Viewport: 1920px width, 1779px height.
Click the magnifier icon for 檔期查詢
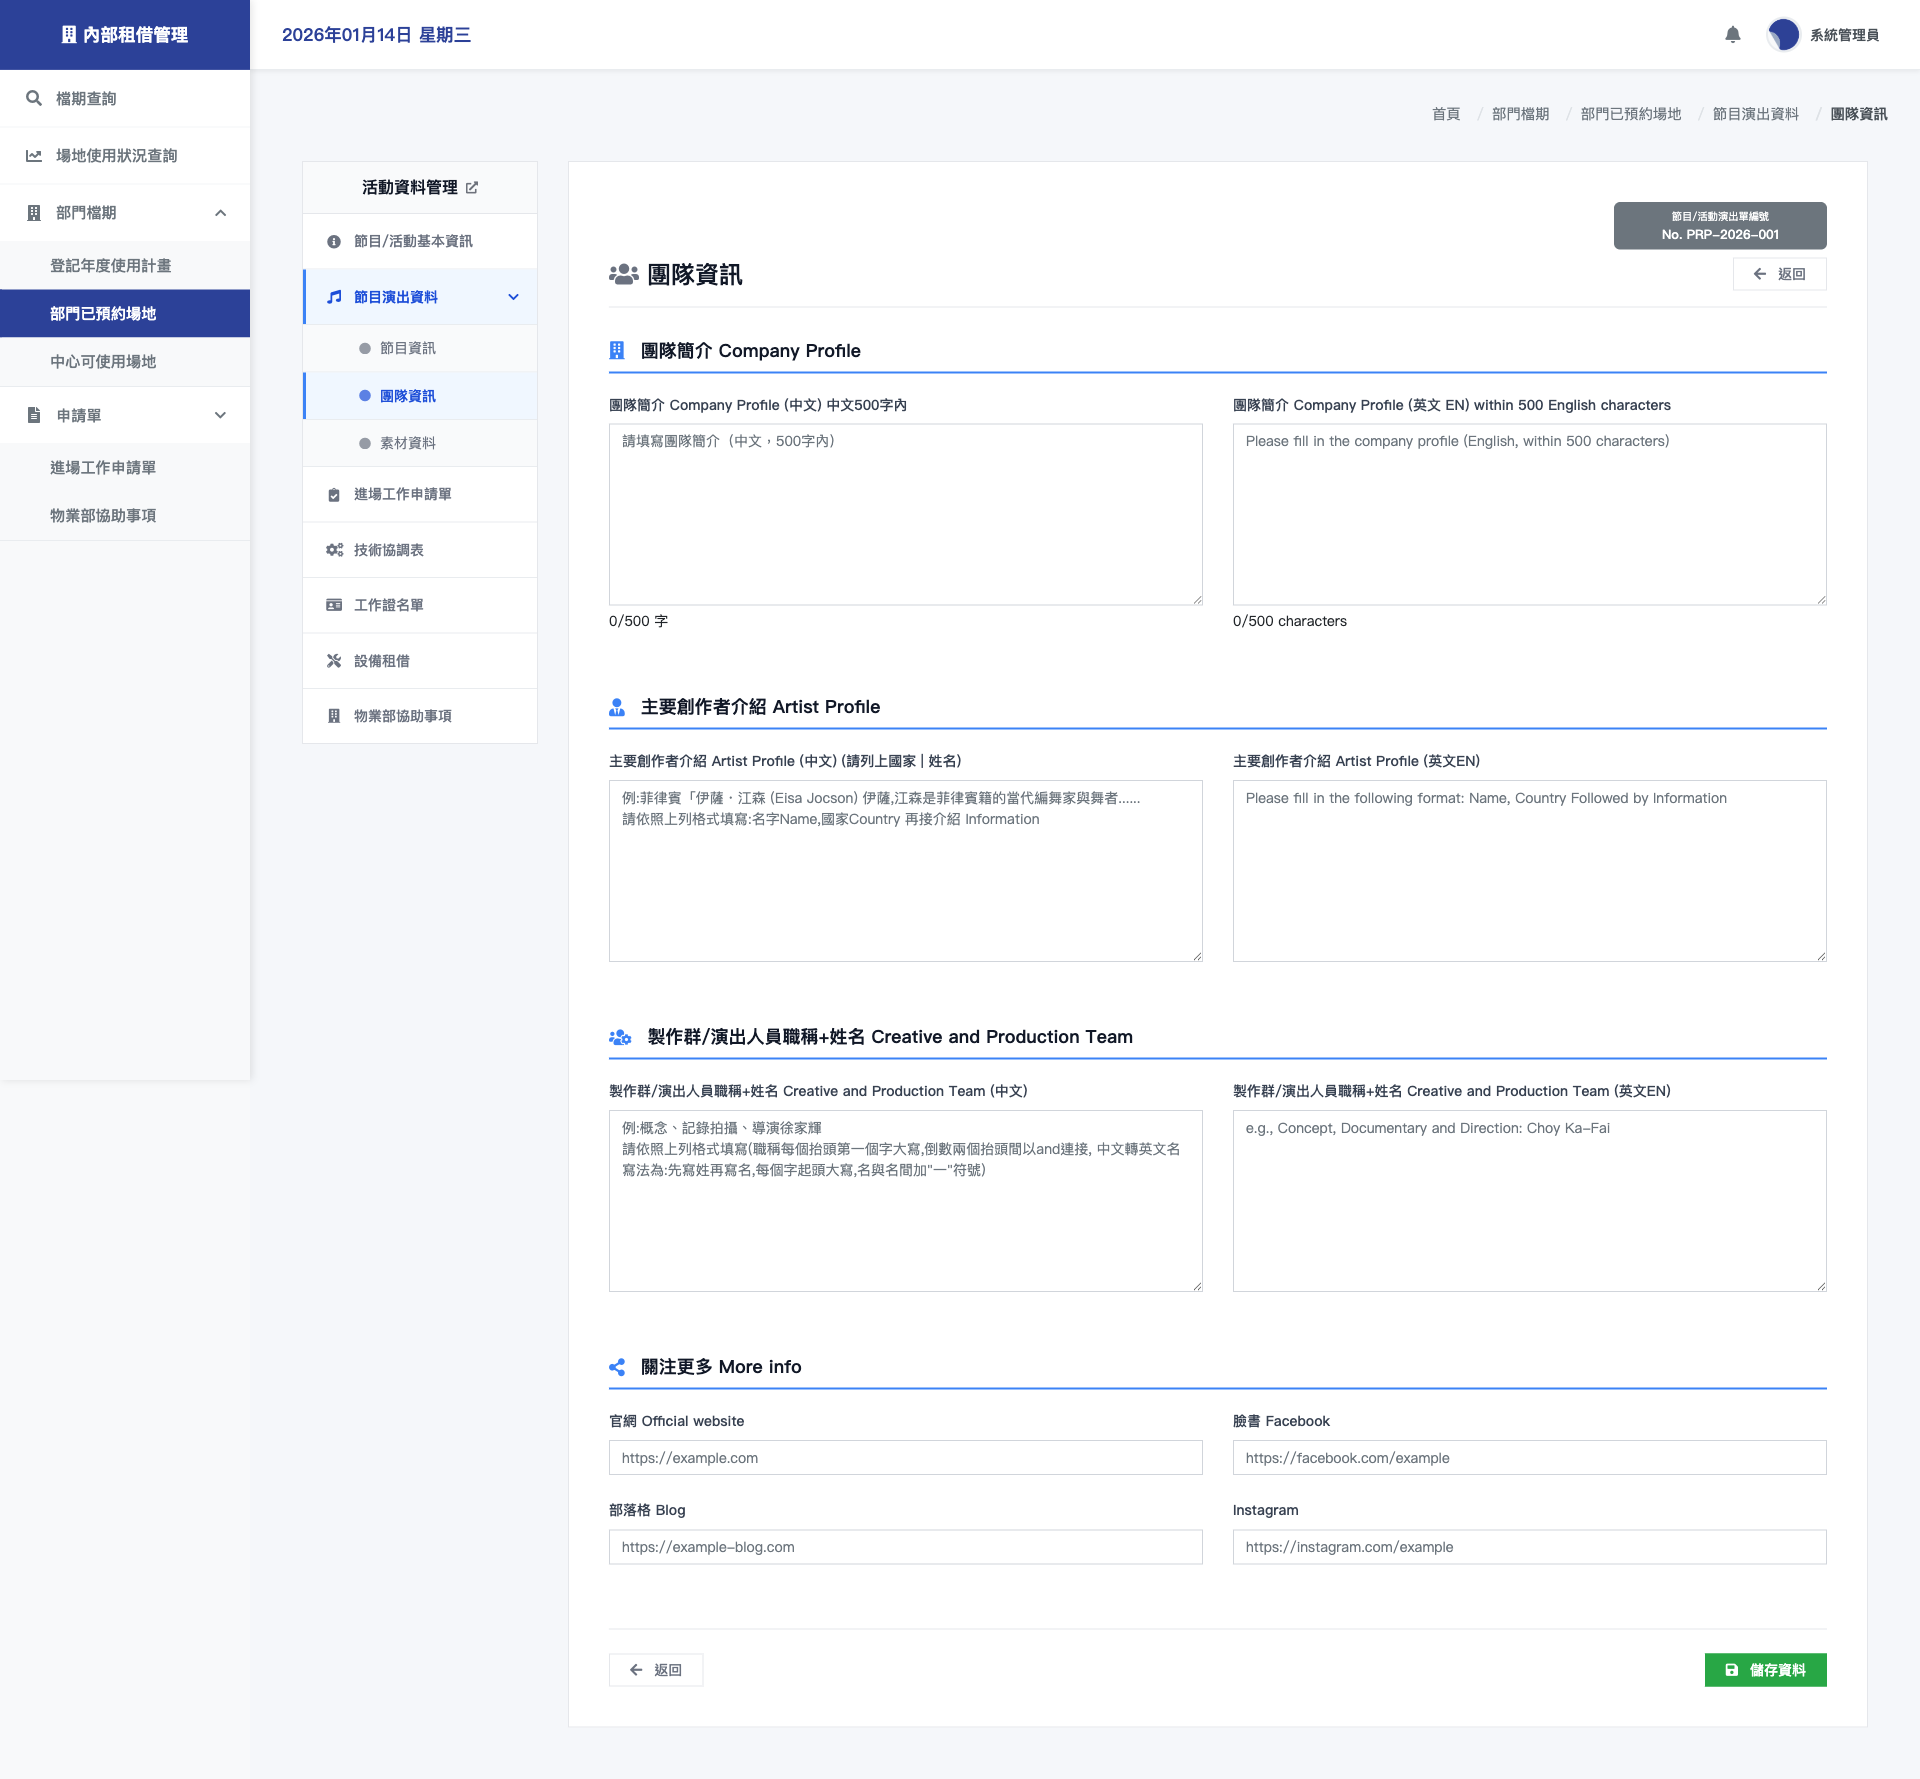click(34, 98)
